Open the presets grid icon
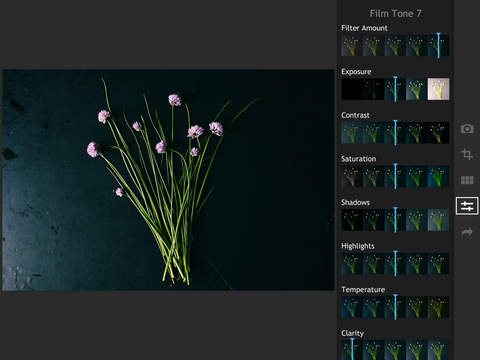The height and width of the screenshot is (360, 480). click(x=467, y=180)
